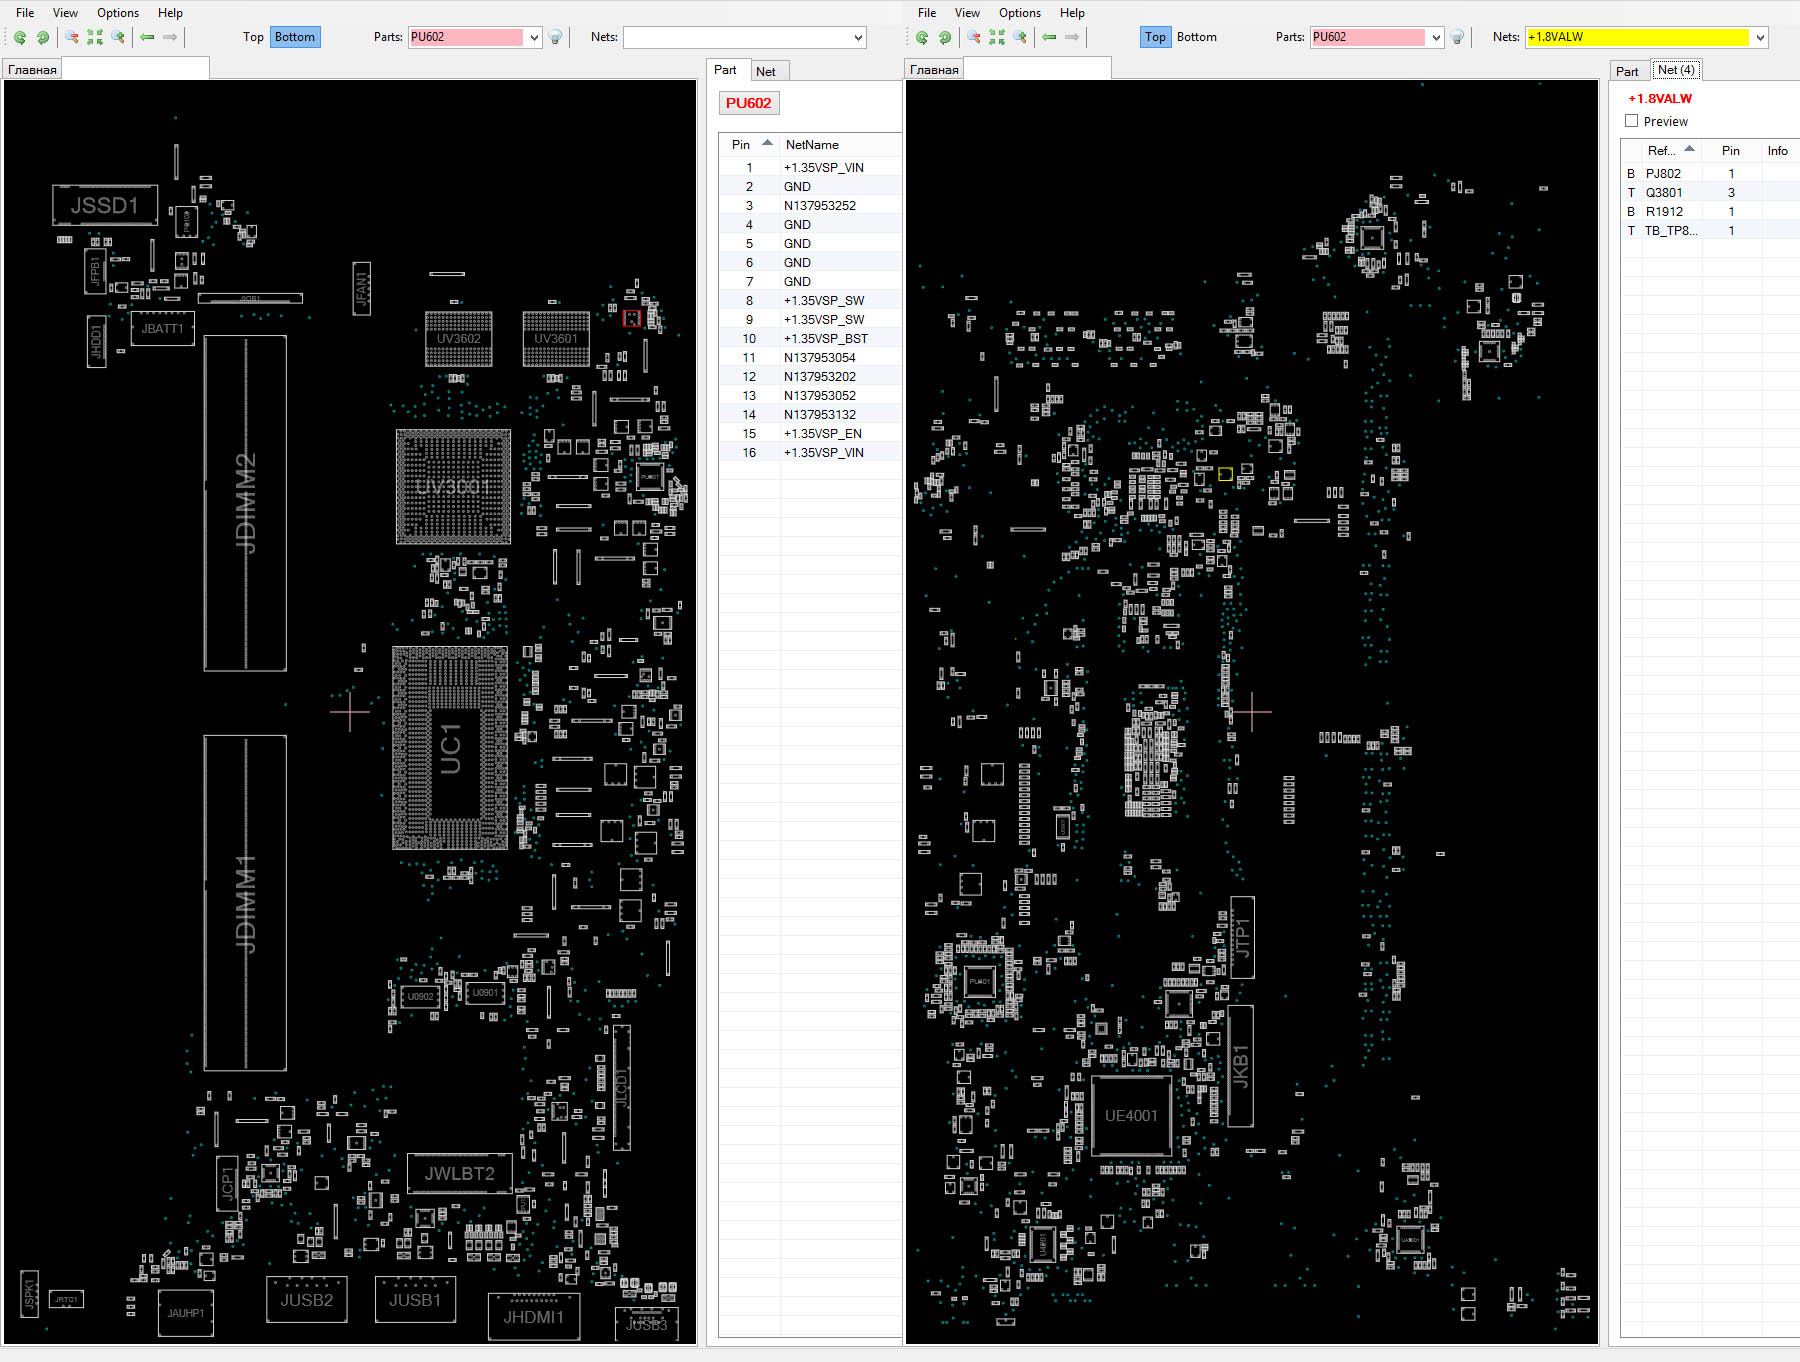
Task: Click the green back arrow in right window
Action: [x=1049, y=37]
